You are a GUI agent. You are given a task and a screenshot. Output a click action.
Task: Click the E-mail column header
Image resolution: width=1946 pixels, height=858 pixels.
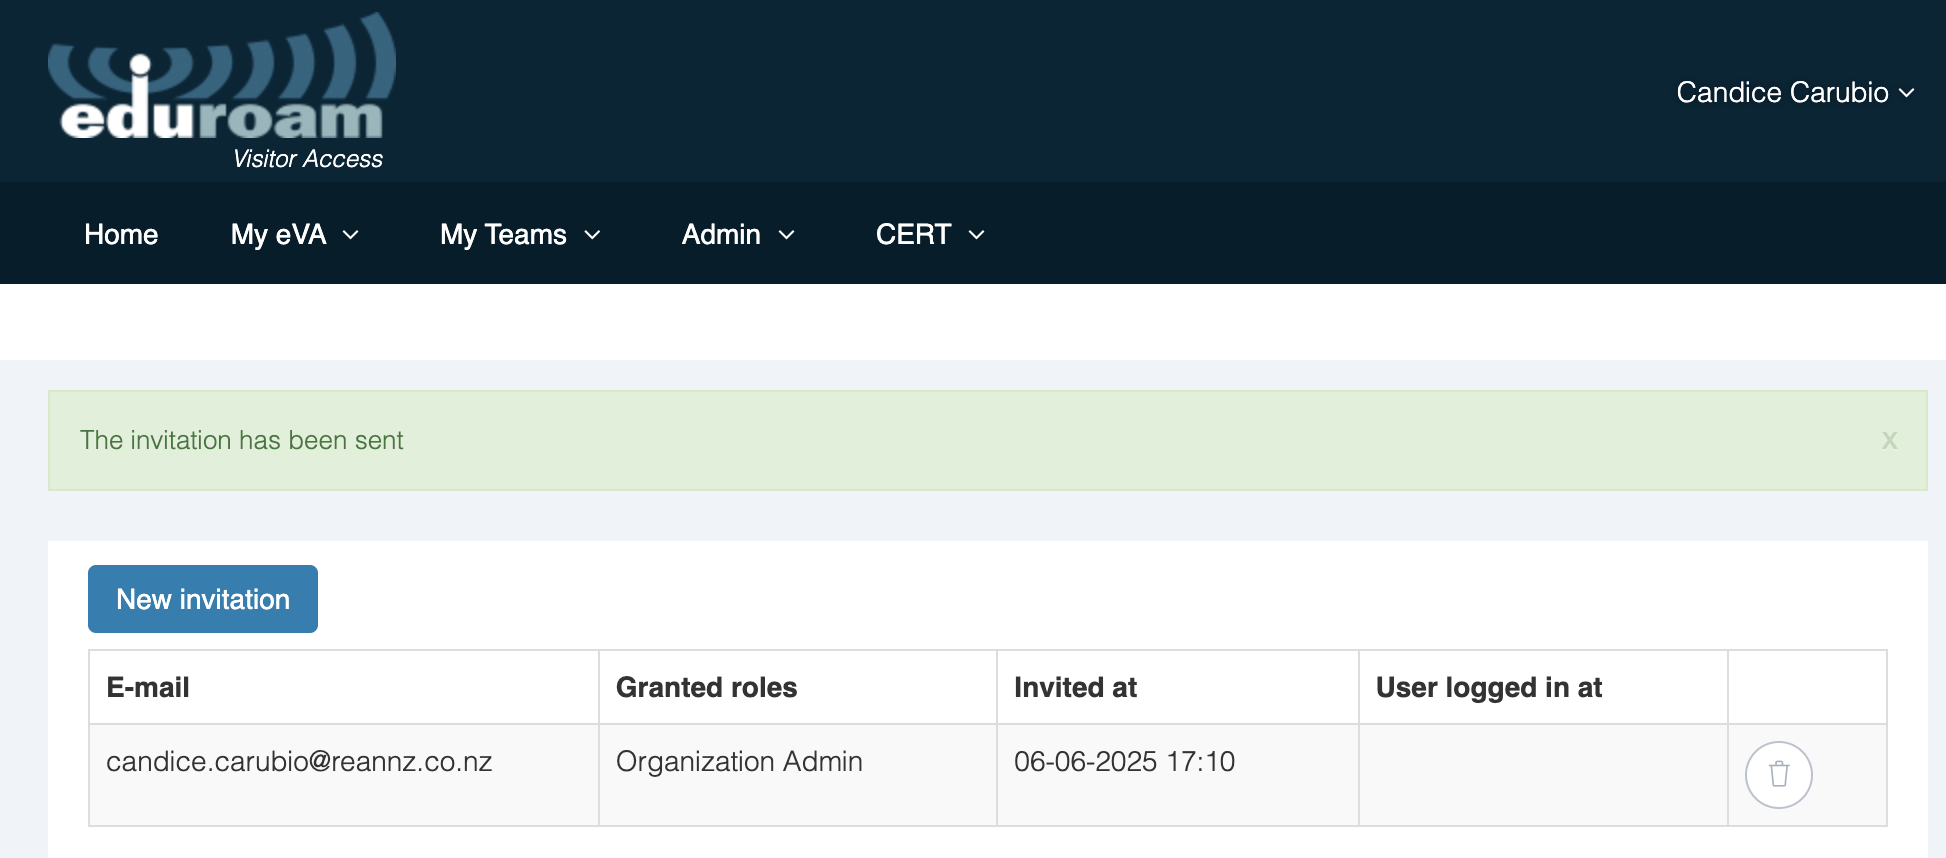(x=148, y=687)
